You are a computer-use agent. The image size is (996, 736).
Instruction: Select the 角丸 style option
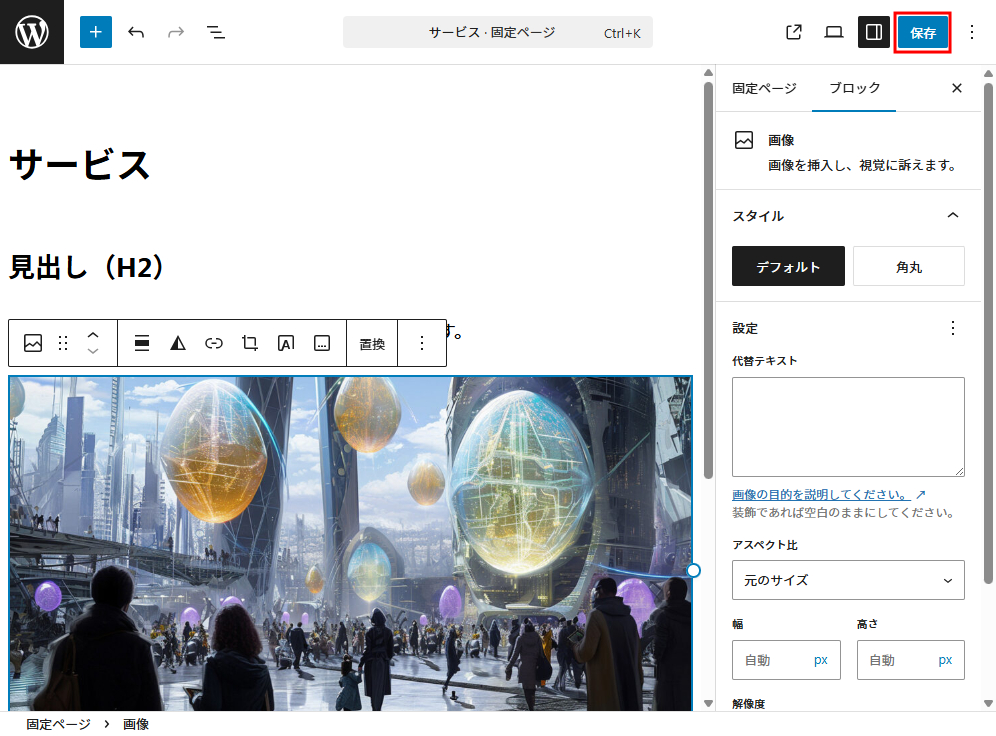click(x=908, y=266)
